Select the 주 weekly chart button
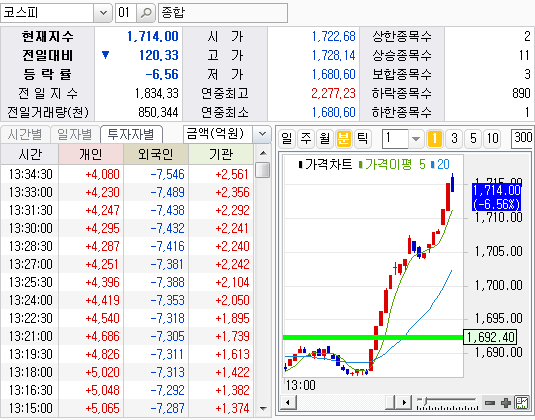Screen dimensions: 535x420 pos(306,139)
